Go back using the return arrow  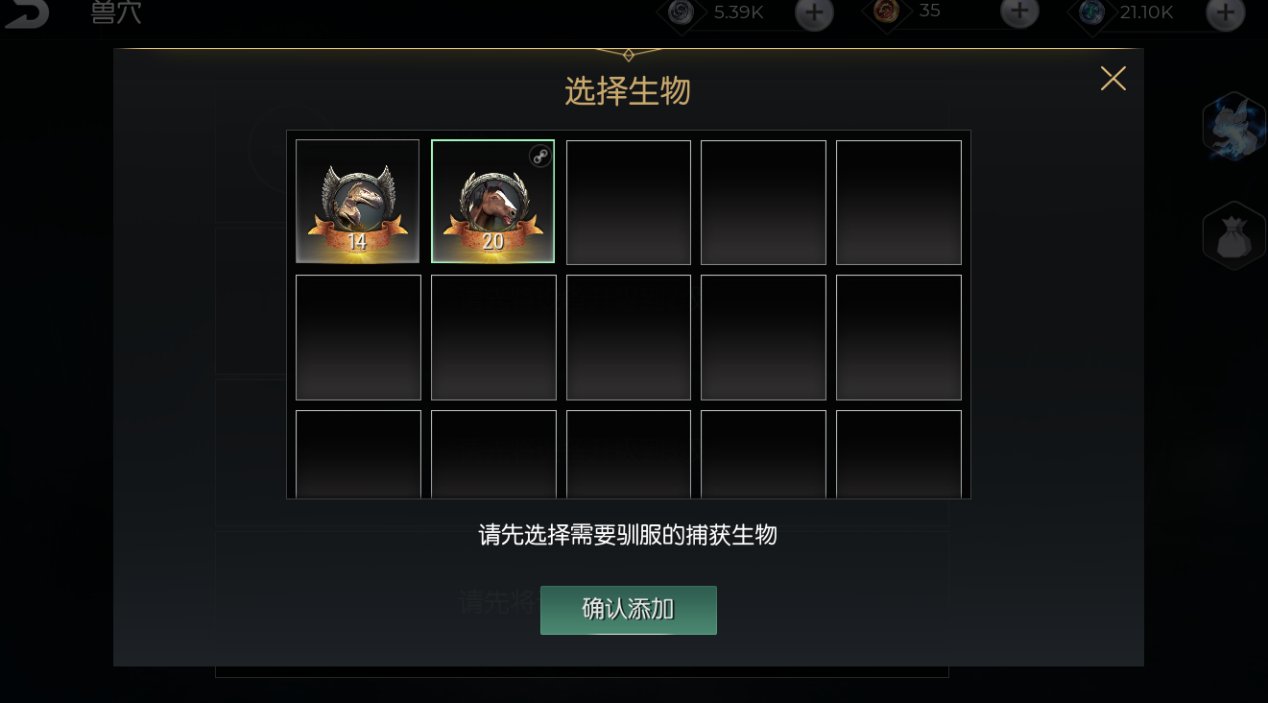point(26,12)
